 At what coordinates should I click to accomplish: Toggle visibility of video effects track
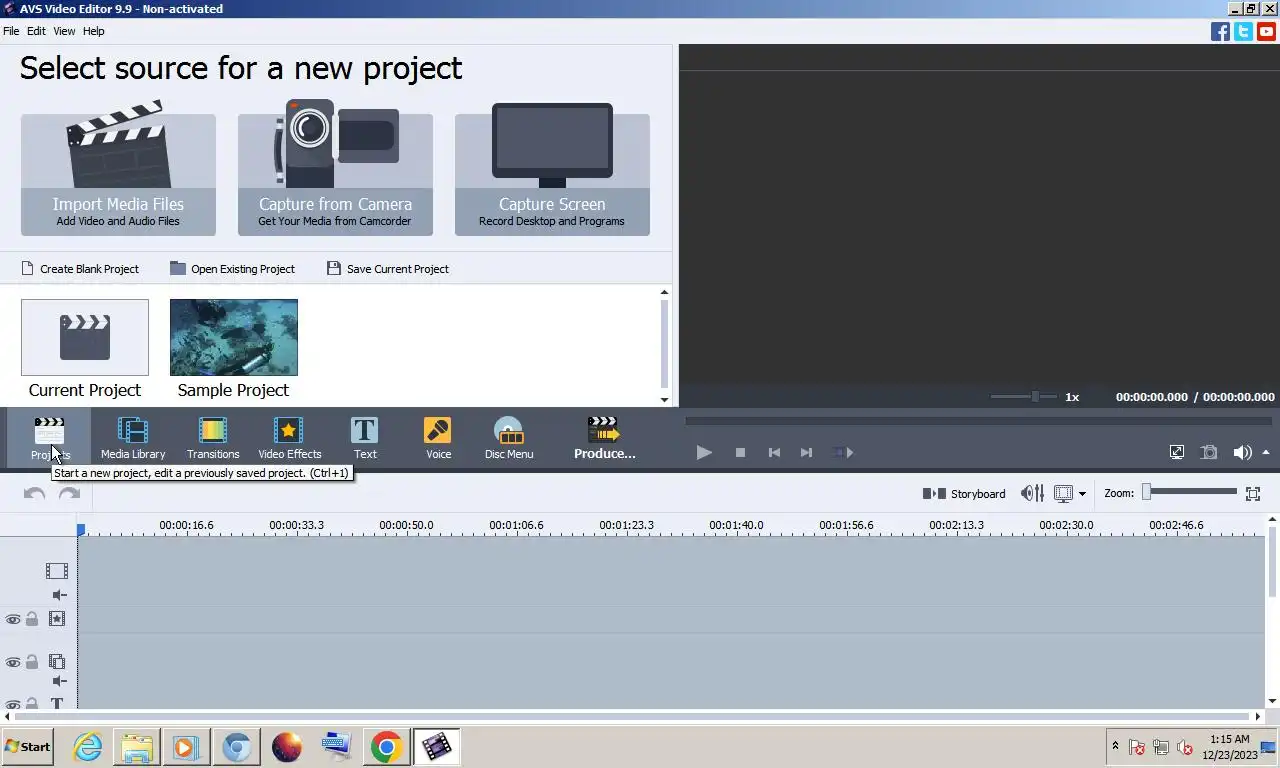pyautogui.click(x=13, y=619)
